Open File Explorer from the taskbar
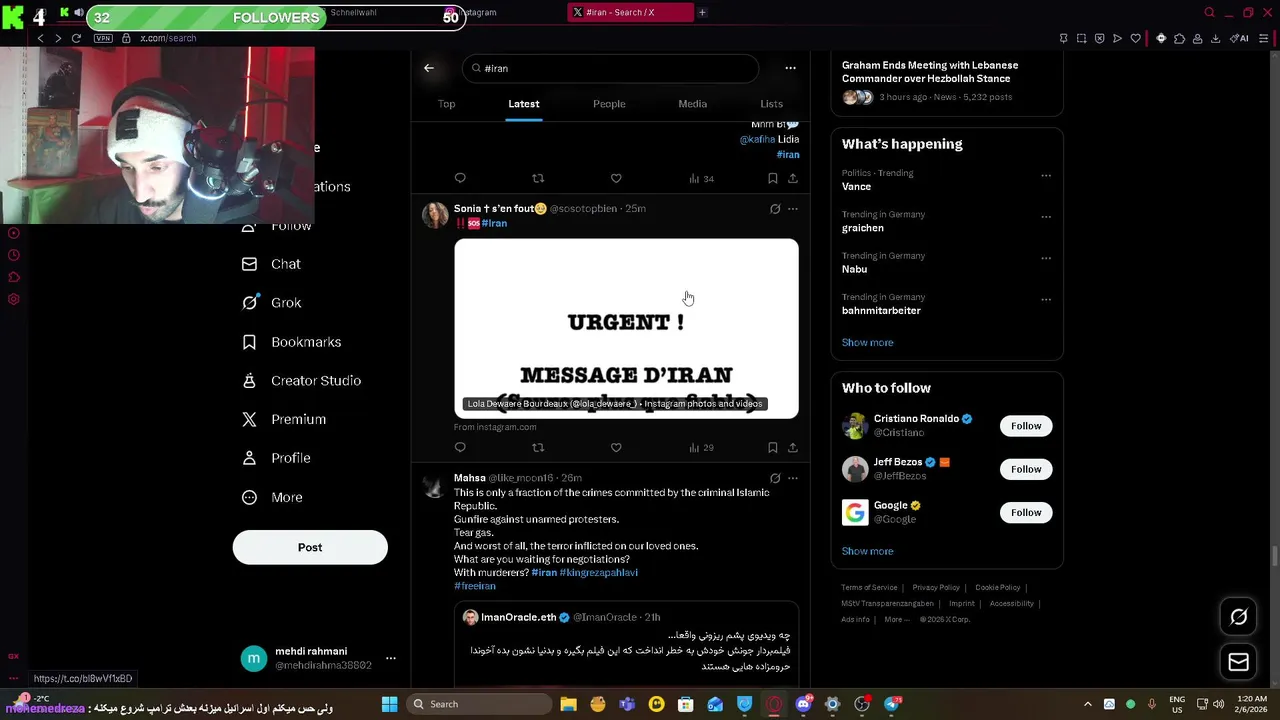The image size is (1280, 720). pos(568,704)
